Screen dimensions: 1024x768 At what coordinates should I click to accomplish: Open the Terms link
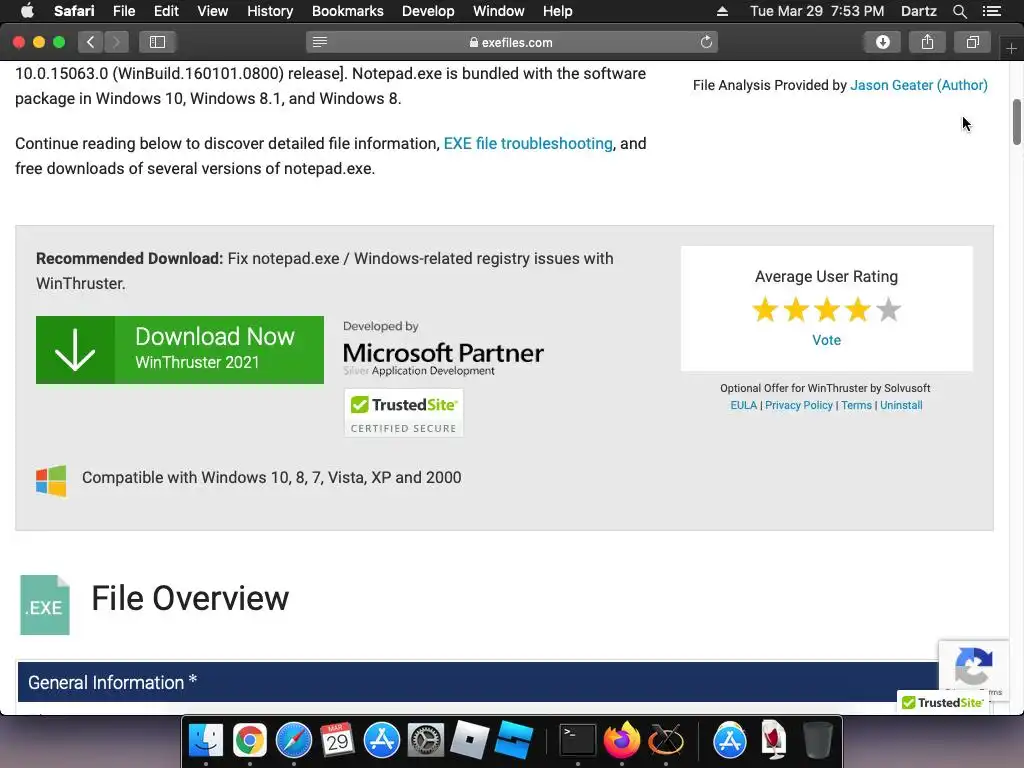click(856, 405)
